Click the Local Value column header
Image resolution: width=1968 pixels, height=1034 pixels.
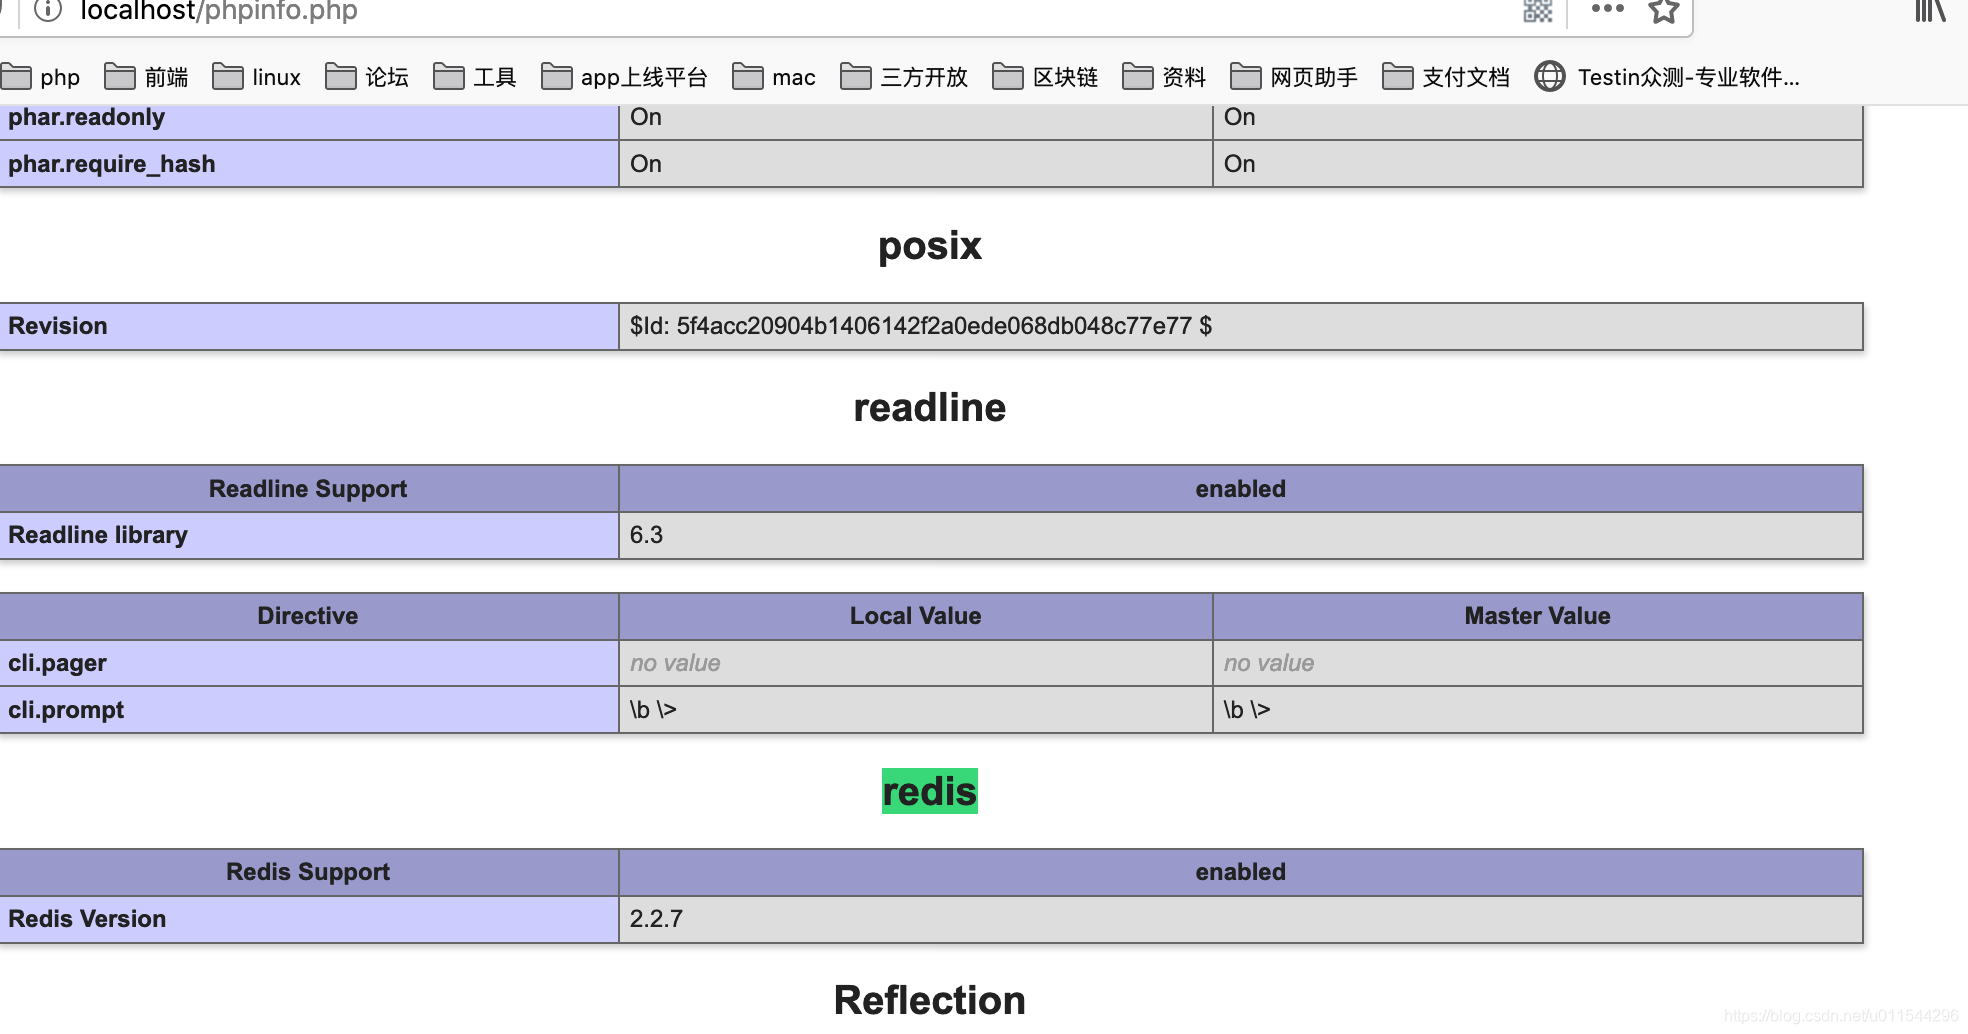pos(916,616)
